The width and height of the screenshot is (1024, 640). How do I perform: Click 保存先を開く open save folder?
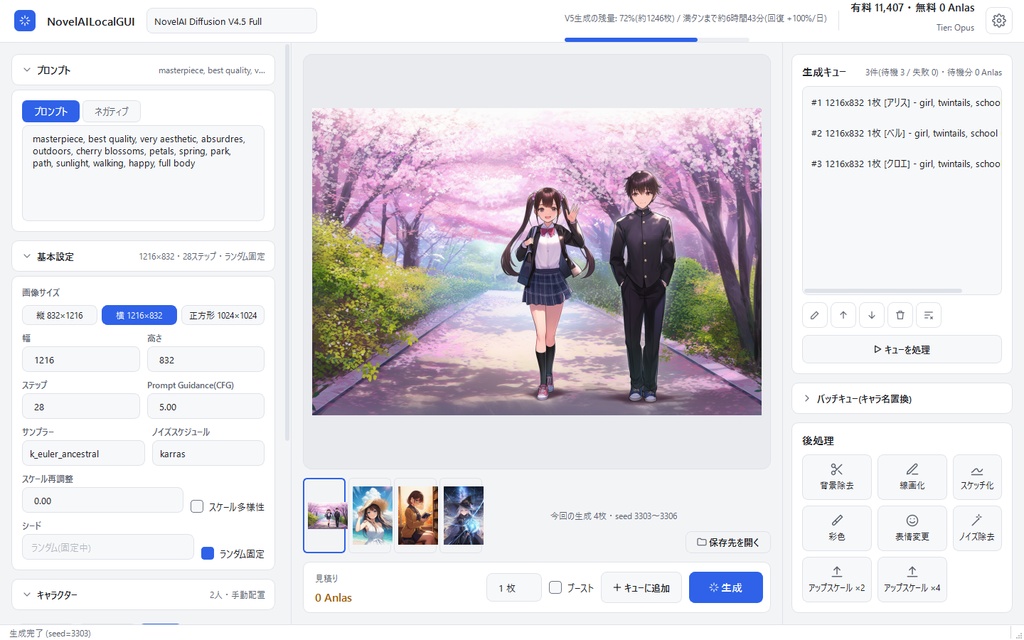click(x=728, y=542)
